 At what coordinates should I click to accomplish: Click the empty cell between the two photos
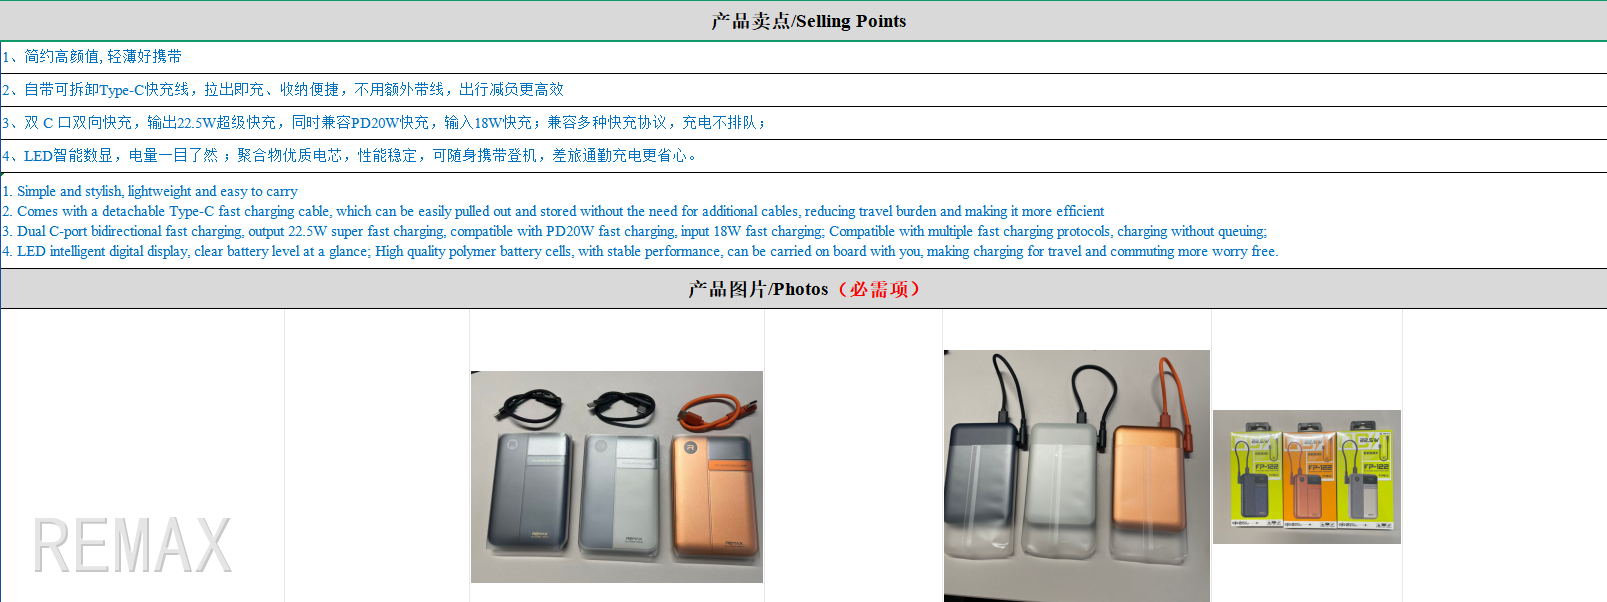[x=853, y=455]
